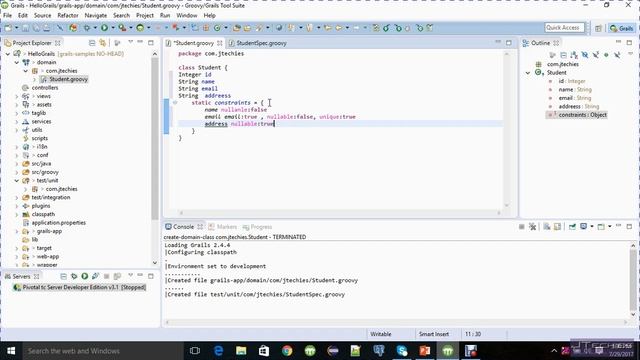640x360 pixels.
Task: Collapse the HelloGrails project node
Action: pyautogui.click(x=8, y=53)
